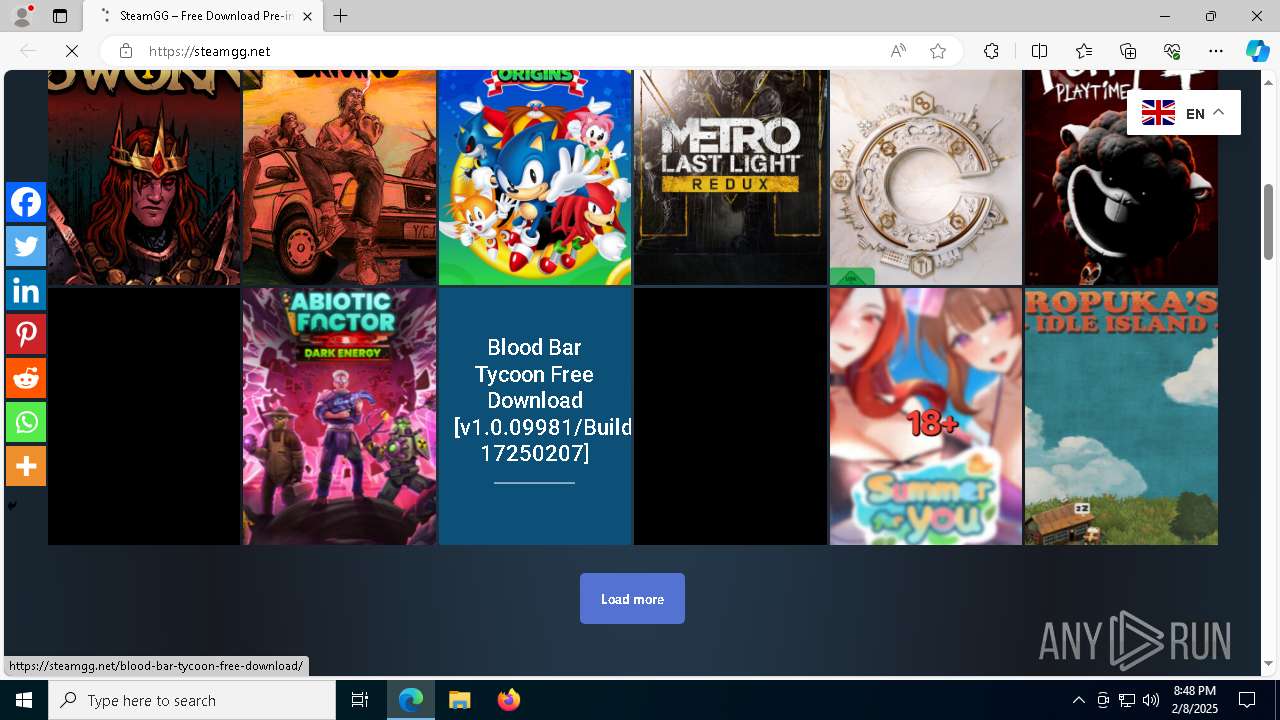Share page on LinkedIn
The width and height of the screenshot is (1280, 720).
pyautogui.click(x=26, y=290)
